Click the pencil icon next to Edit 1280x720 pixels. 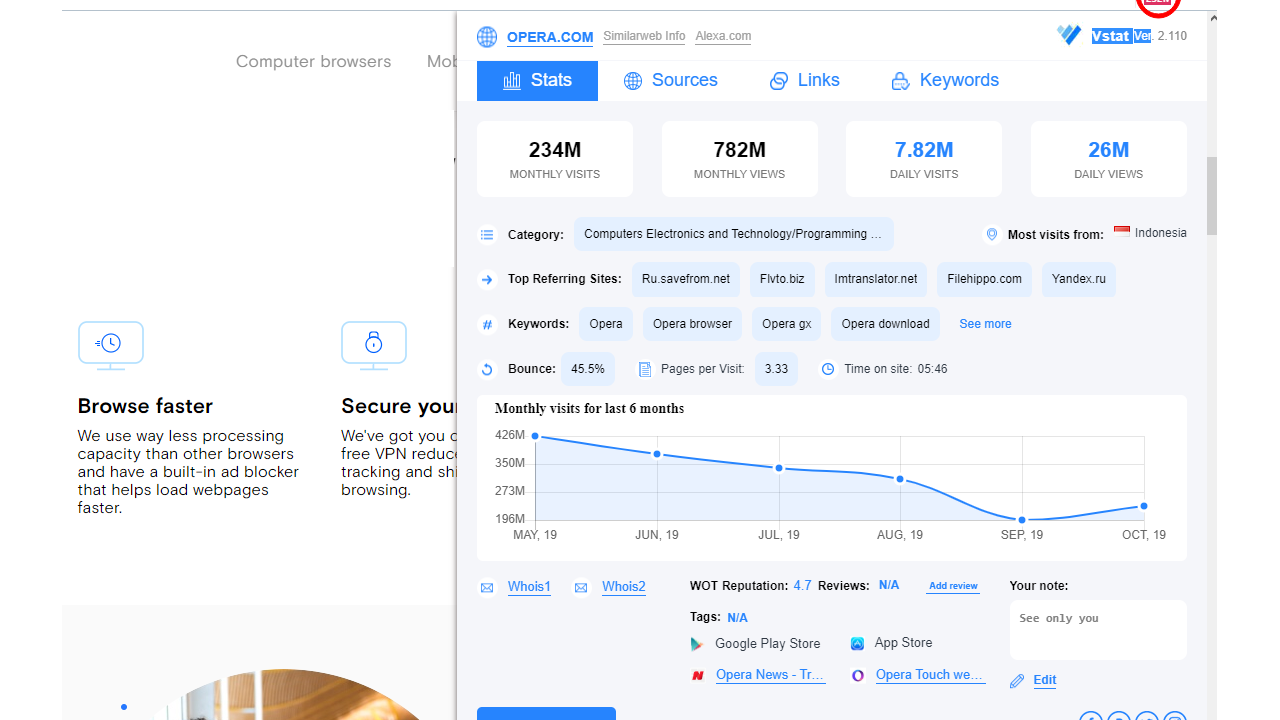[1017, 681]
